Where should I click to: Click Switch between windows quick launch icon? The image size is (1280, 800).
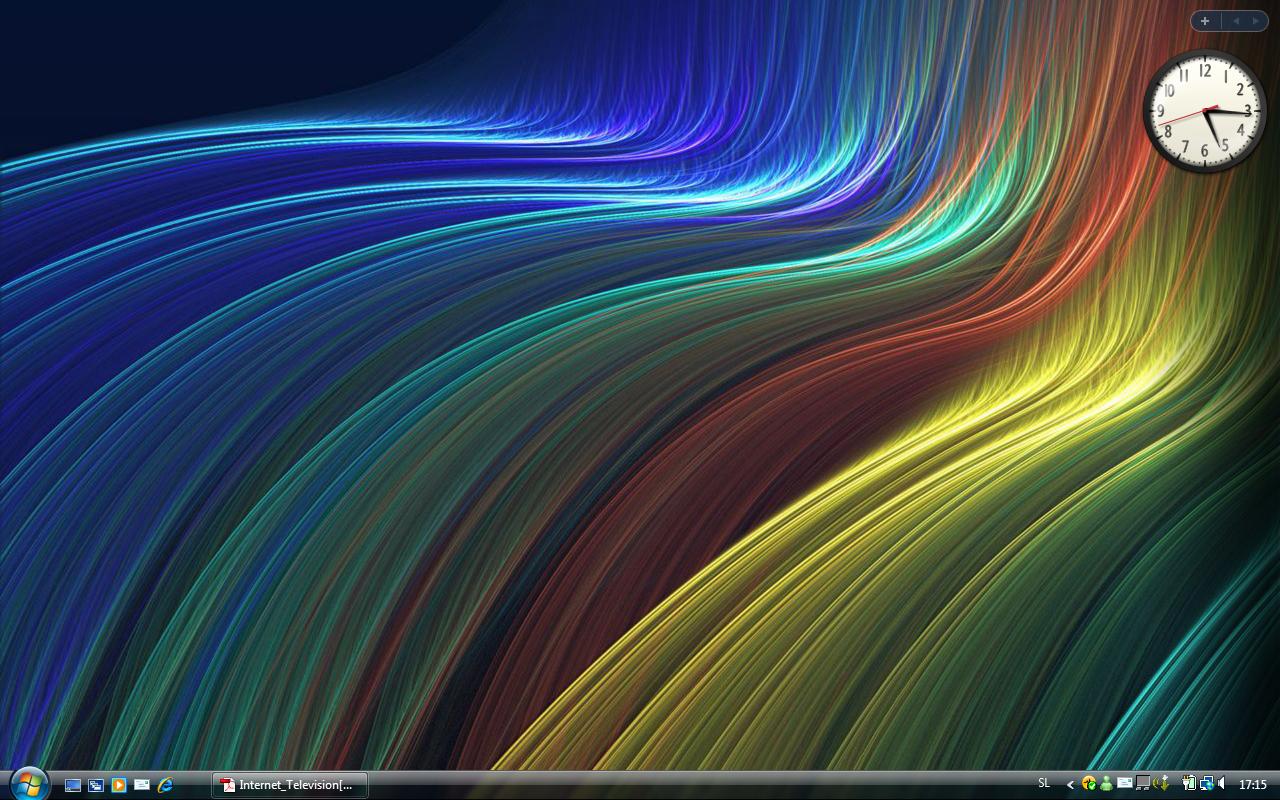[x=96, y=785]
